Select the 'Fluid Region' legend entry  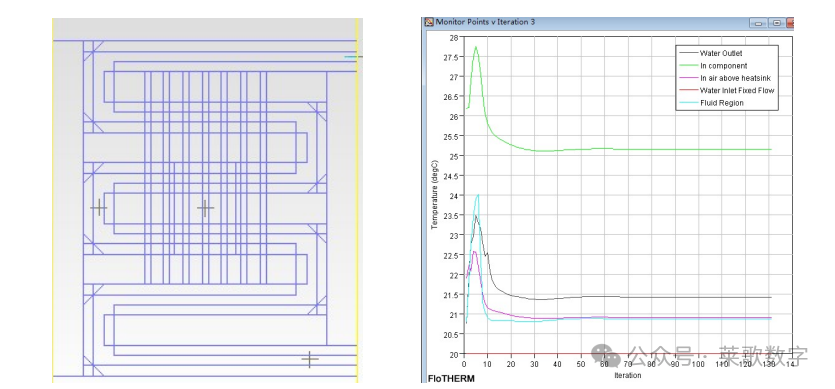(722, 102)
